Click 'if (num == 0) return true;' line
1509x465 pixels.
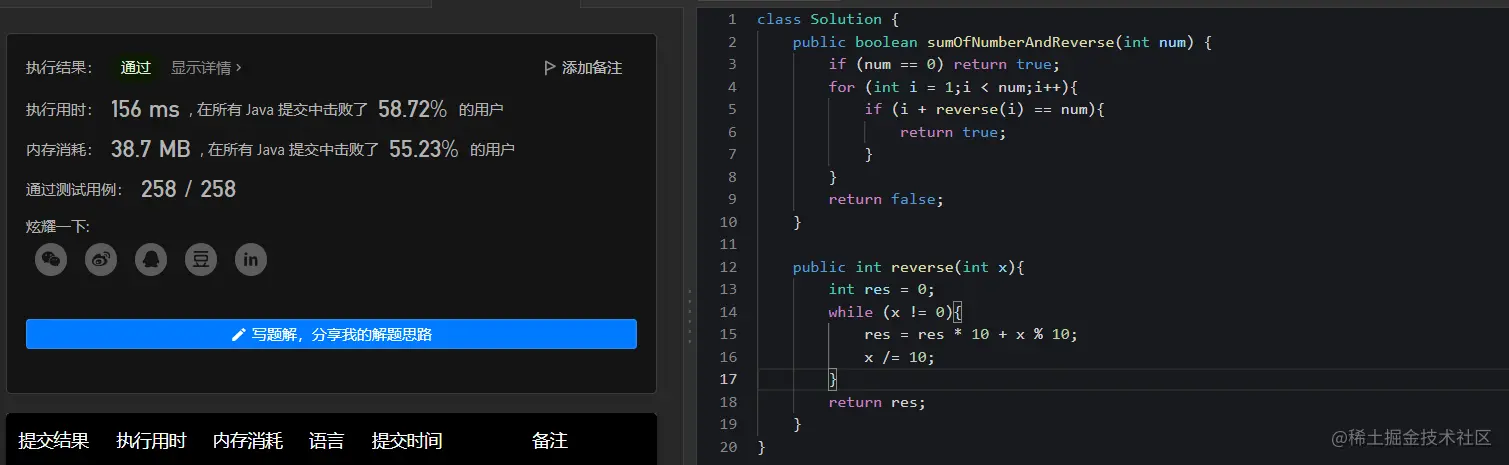(943, 64)
